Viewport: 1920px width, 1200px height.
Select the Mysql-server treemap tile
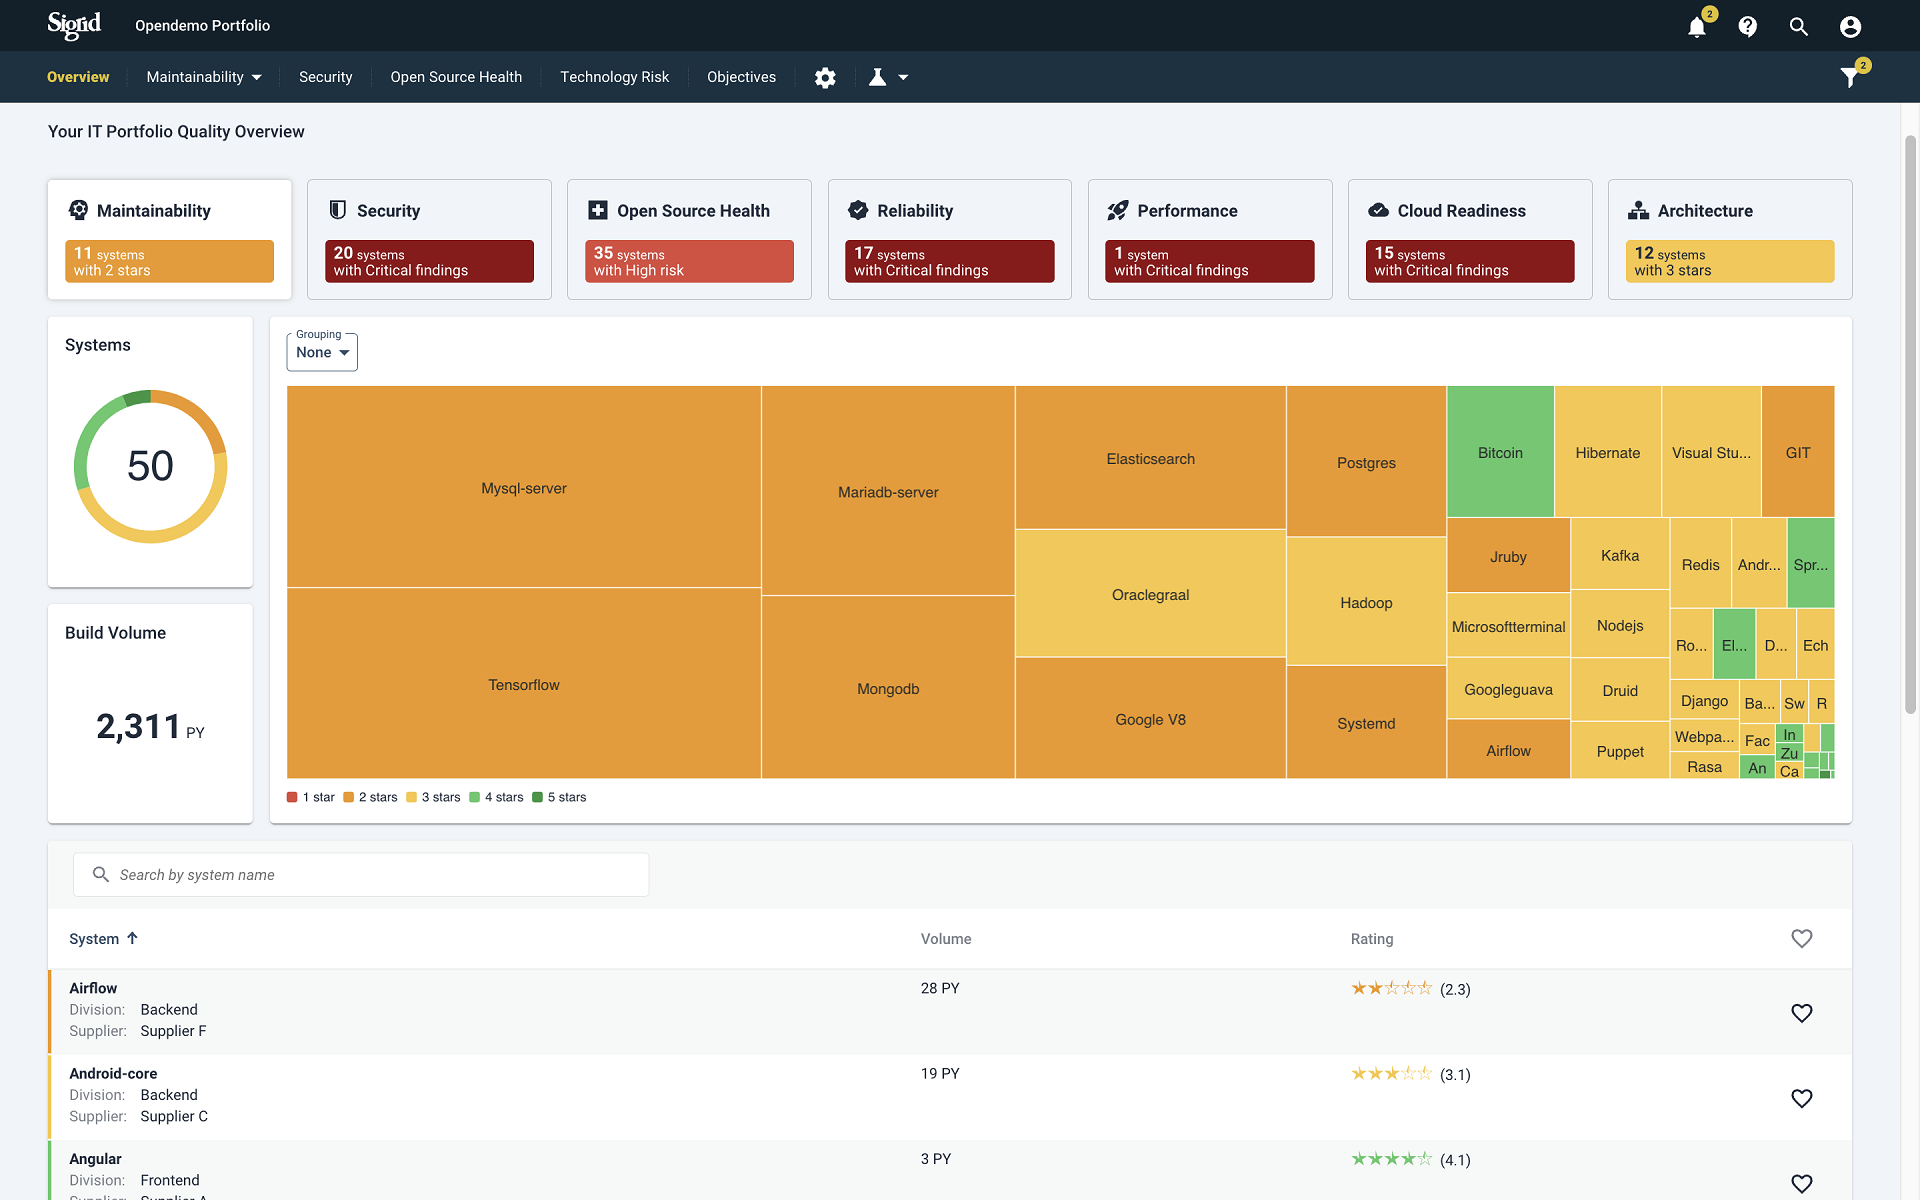(524, 487)
